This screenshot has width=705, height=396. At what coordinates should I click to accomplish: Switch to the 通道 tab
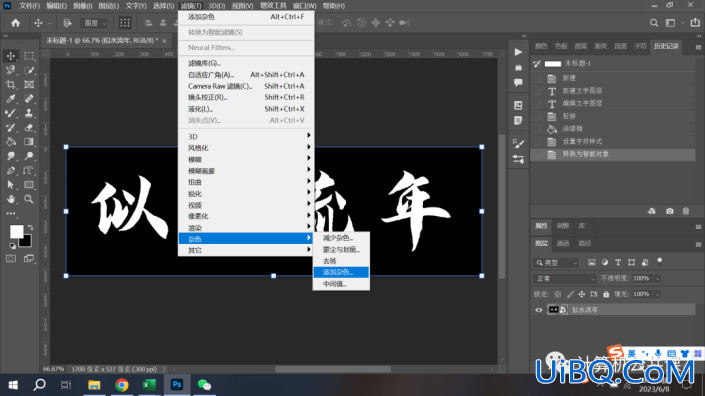563,243
